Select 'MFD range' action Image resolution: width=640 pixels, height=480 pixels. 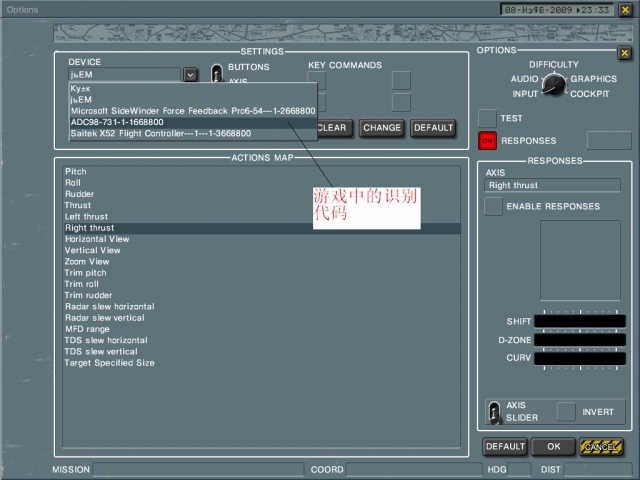click(x=262, y=329)
